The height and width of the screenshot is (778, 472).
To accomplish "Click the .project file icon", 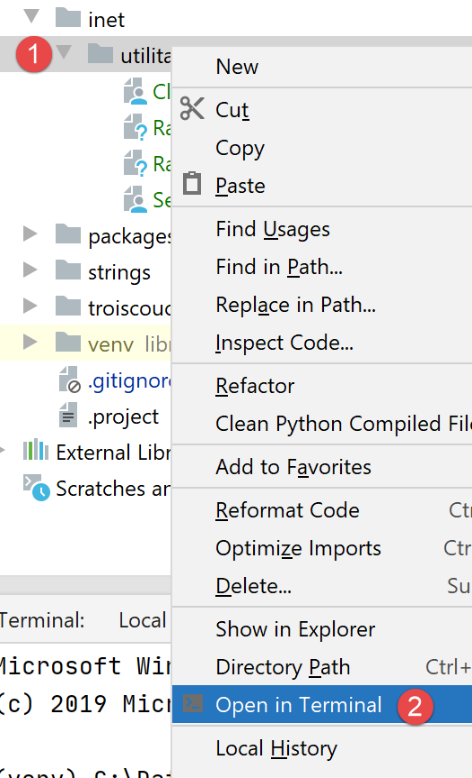I will click(x=68, y=416).
